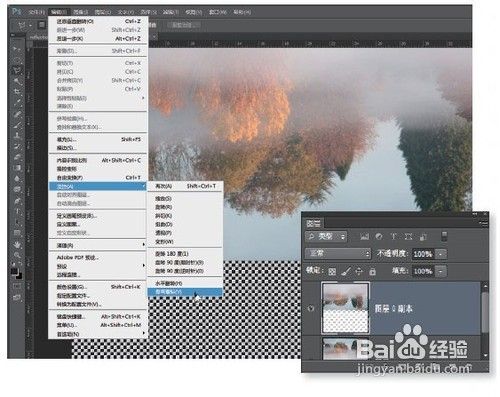Toggle adjustment layer filter icon
This screenshot has width=500, height=397.
[x=379, y=237]
